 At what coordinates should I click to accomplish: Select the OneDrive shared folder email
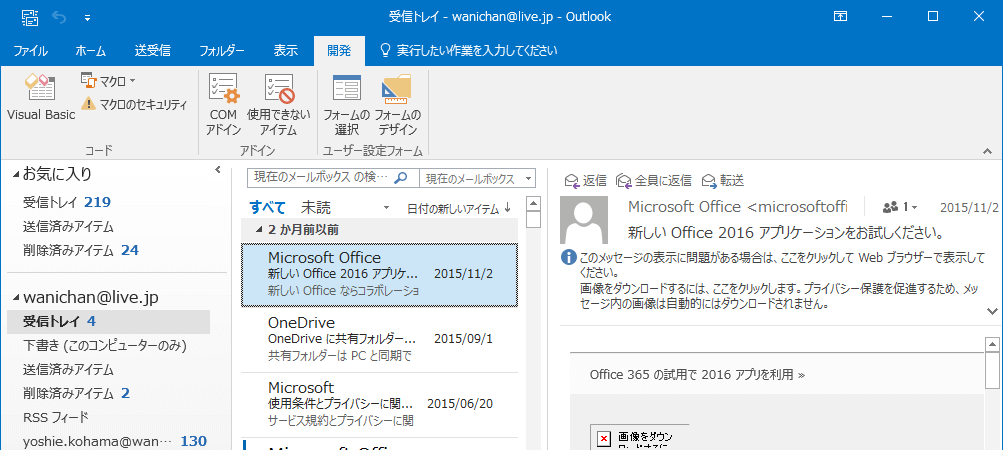(x=380, y=338)
